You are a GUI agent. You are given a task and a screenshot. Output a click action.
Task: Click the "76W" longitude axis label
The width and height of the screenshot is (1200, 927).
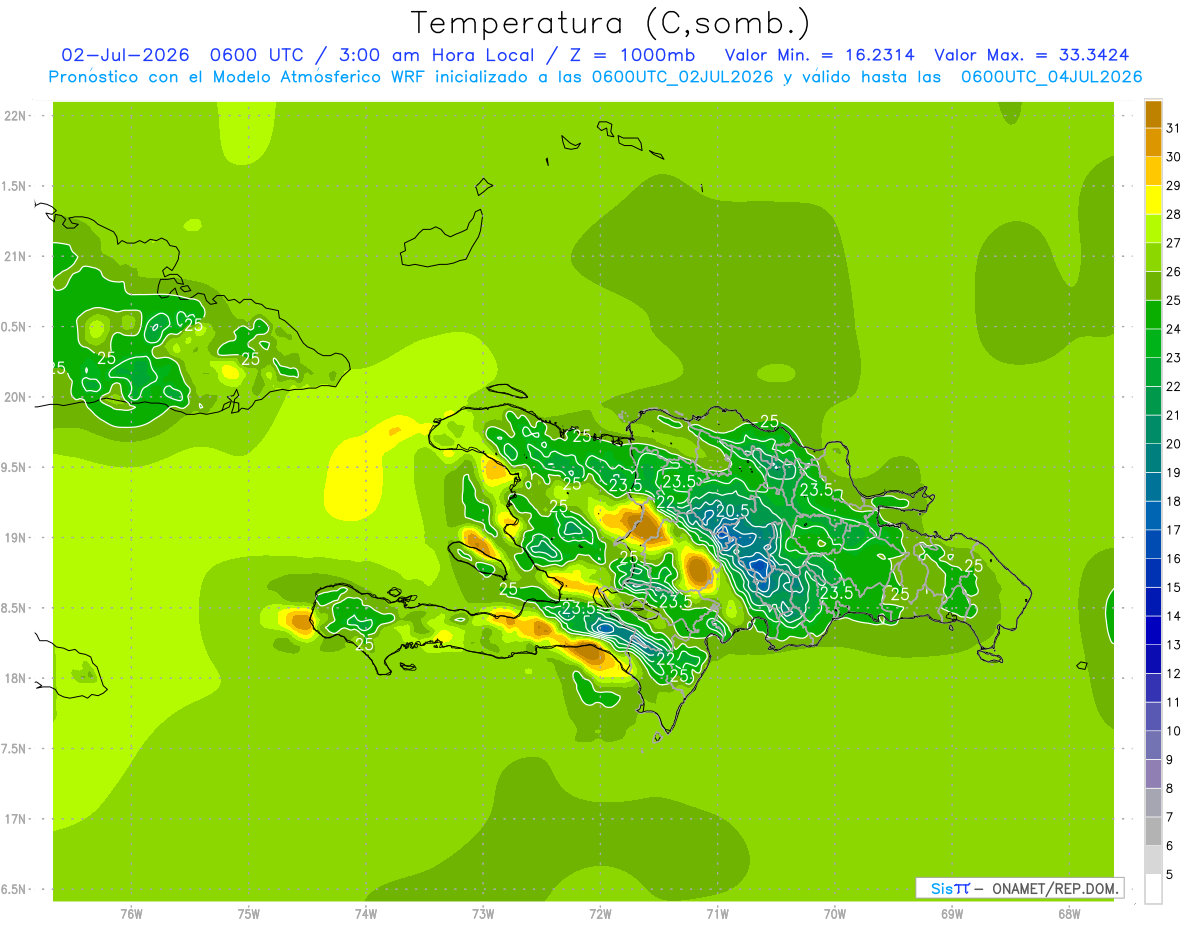click(x=131, y=914)
